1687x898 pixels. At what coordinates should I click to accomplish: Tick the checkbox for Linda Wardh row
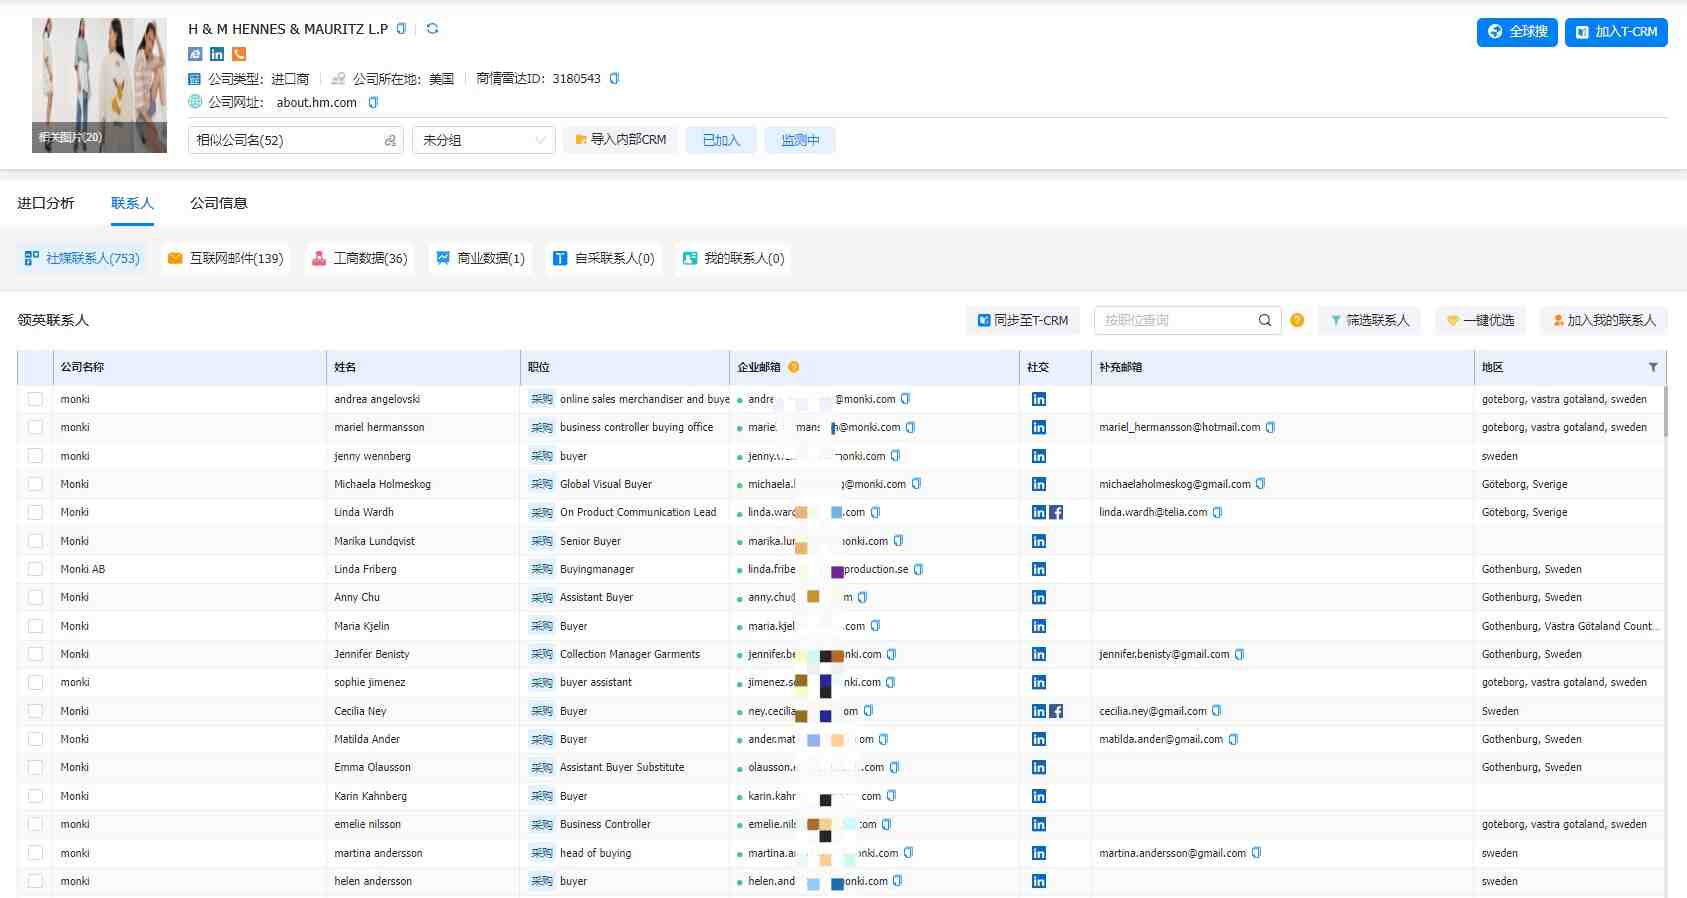(x=35, y=512)
